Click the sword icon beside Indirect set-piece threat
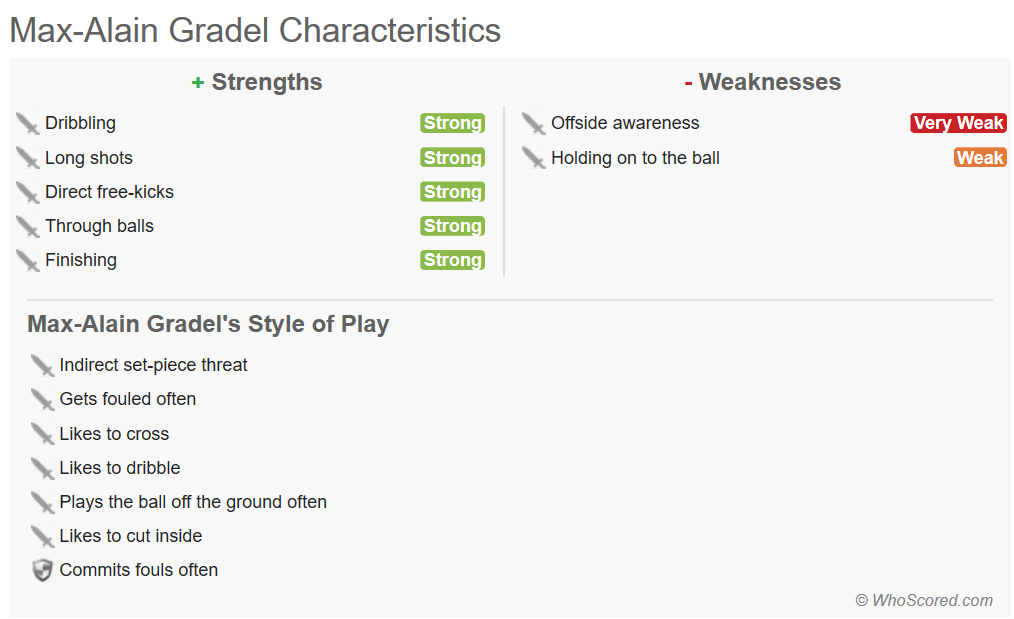This screenshot has width=1014, height=619. click(x=42, y=365)
